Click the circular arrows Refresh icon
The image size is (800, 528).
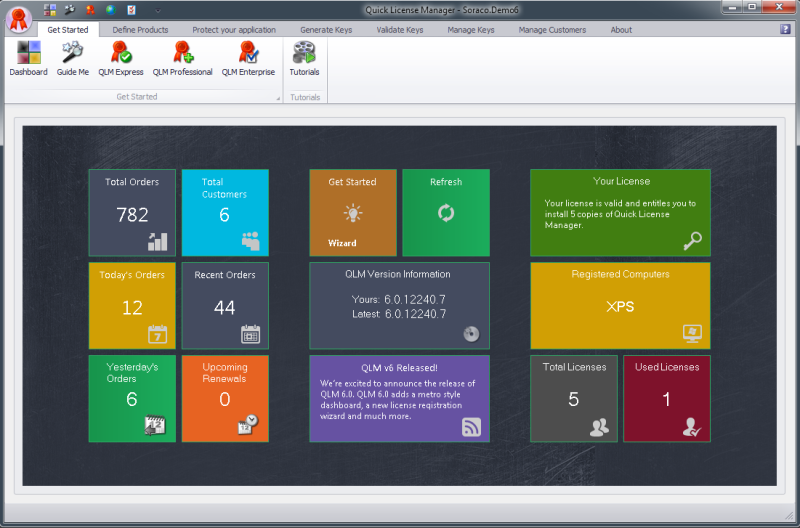point(446,213)
